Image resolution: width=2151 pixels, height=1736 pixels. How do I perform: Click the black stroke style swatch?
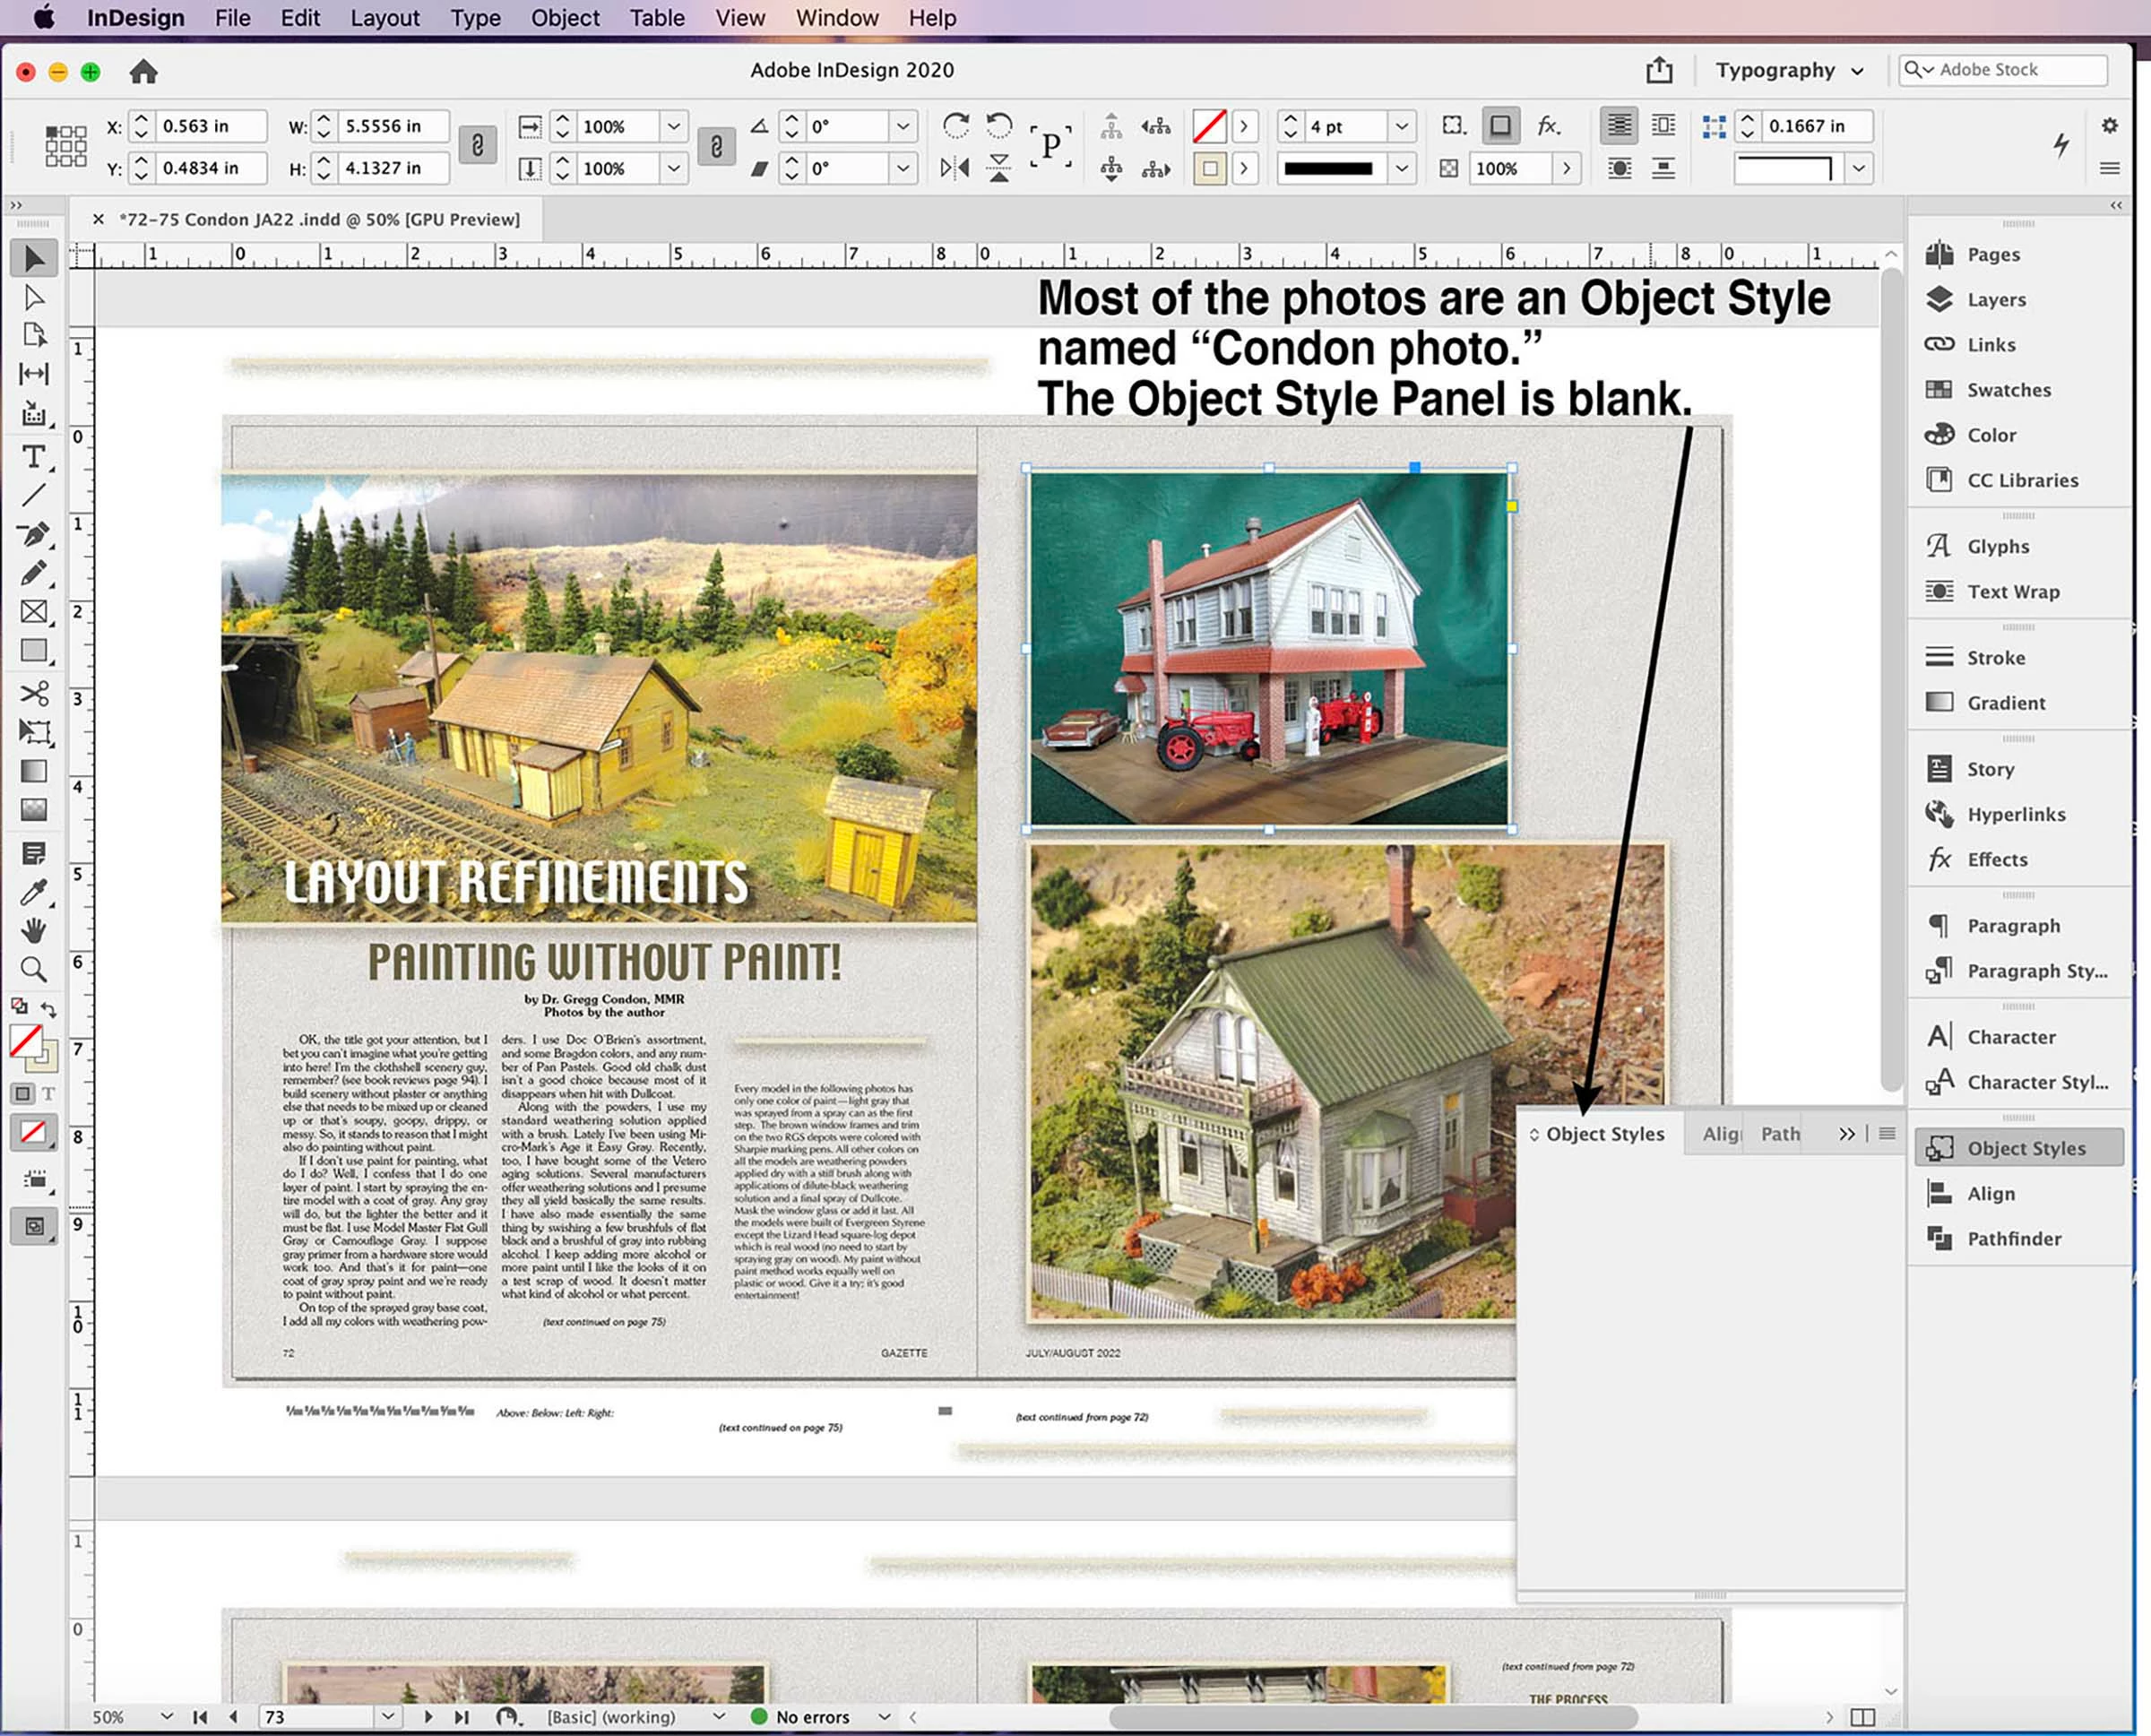pos(1328,169)
